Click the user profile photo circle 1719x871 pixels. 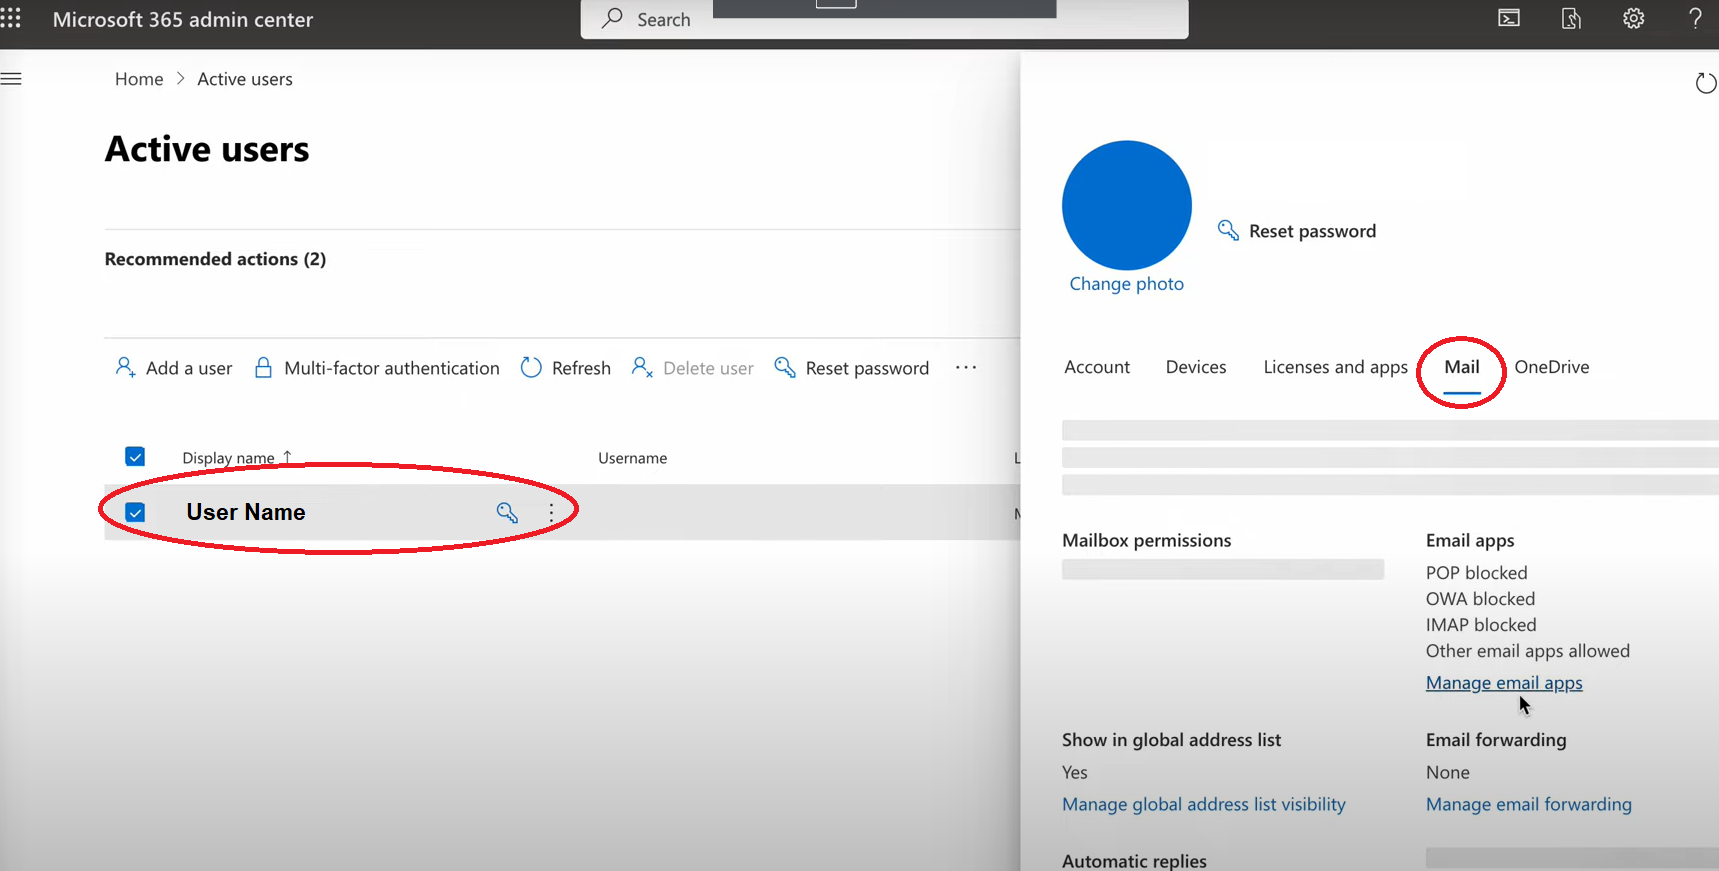point(1127,205)
